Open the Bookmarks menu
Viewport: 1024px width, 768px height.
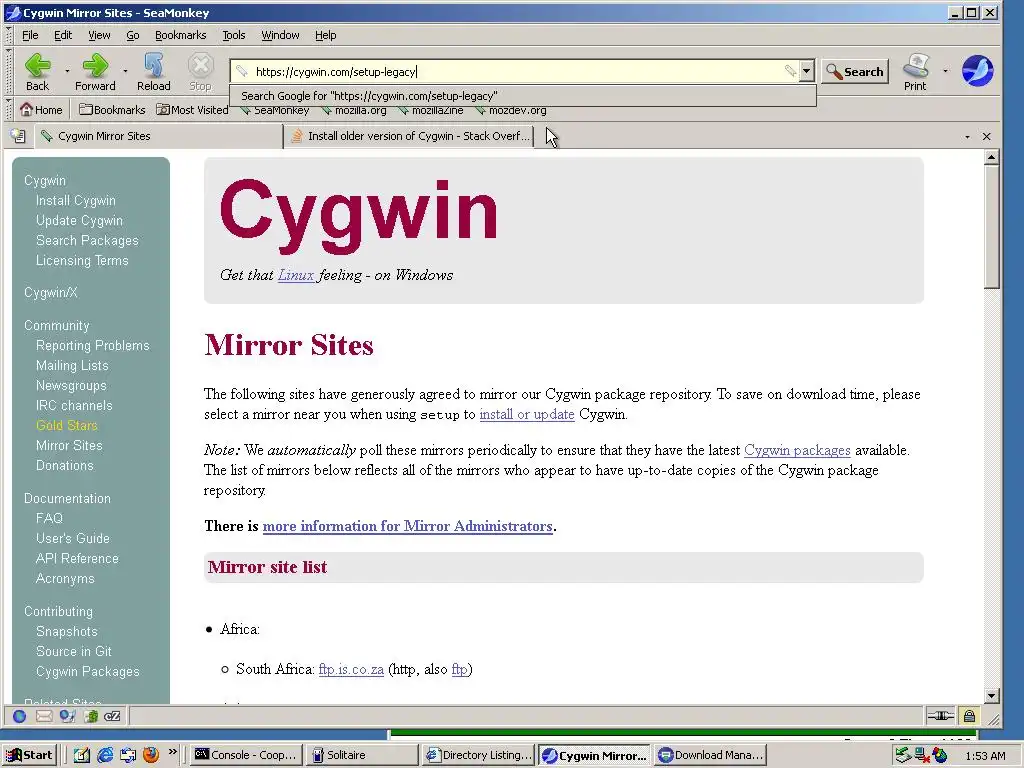coord(180,35)
